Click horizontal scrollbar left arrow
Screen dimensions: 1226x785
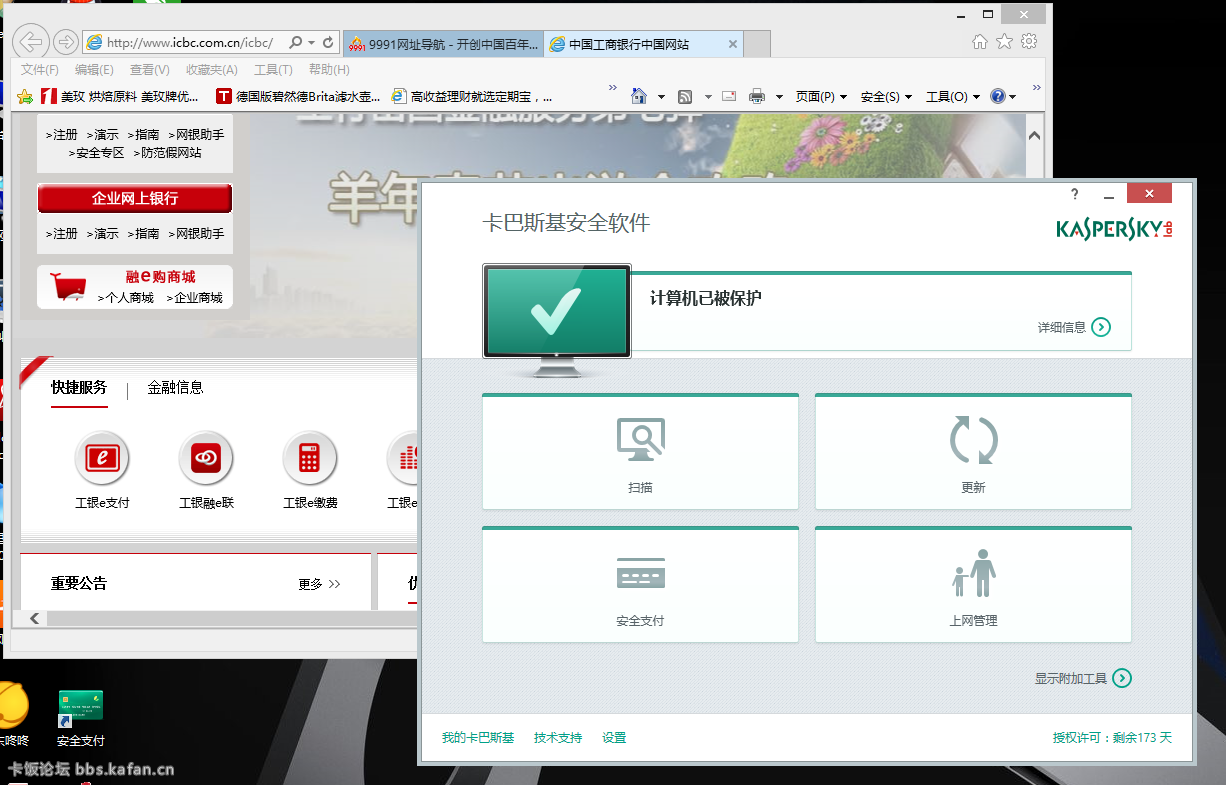pyautogui.click(x=34, y=619)
